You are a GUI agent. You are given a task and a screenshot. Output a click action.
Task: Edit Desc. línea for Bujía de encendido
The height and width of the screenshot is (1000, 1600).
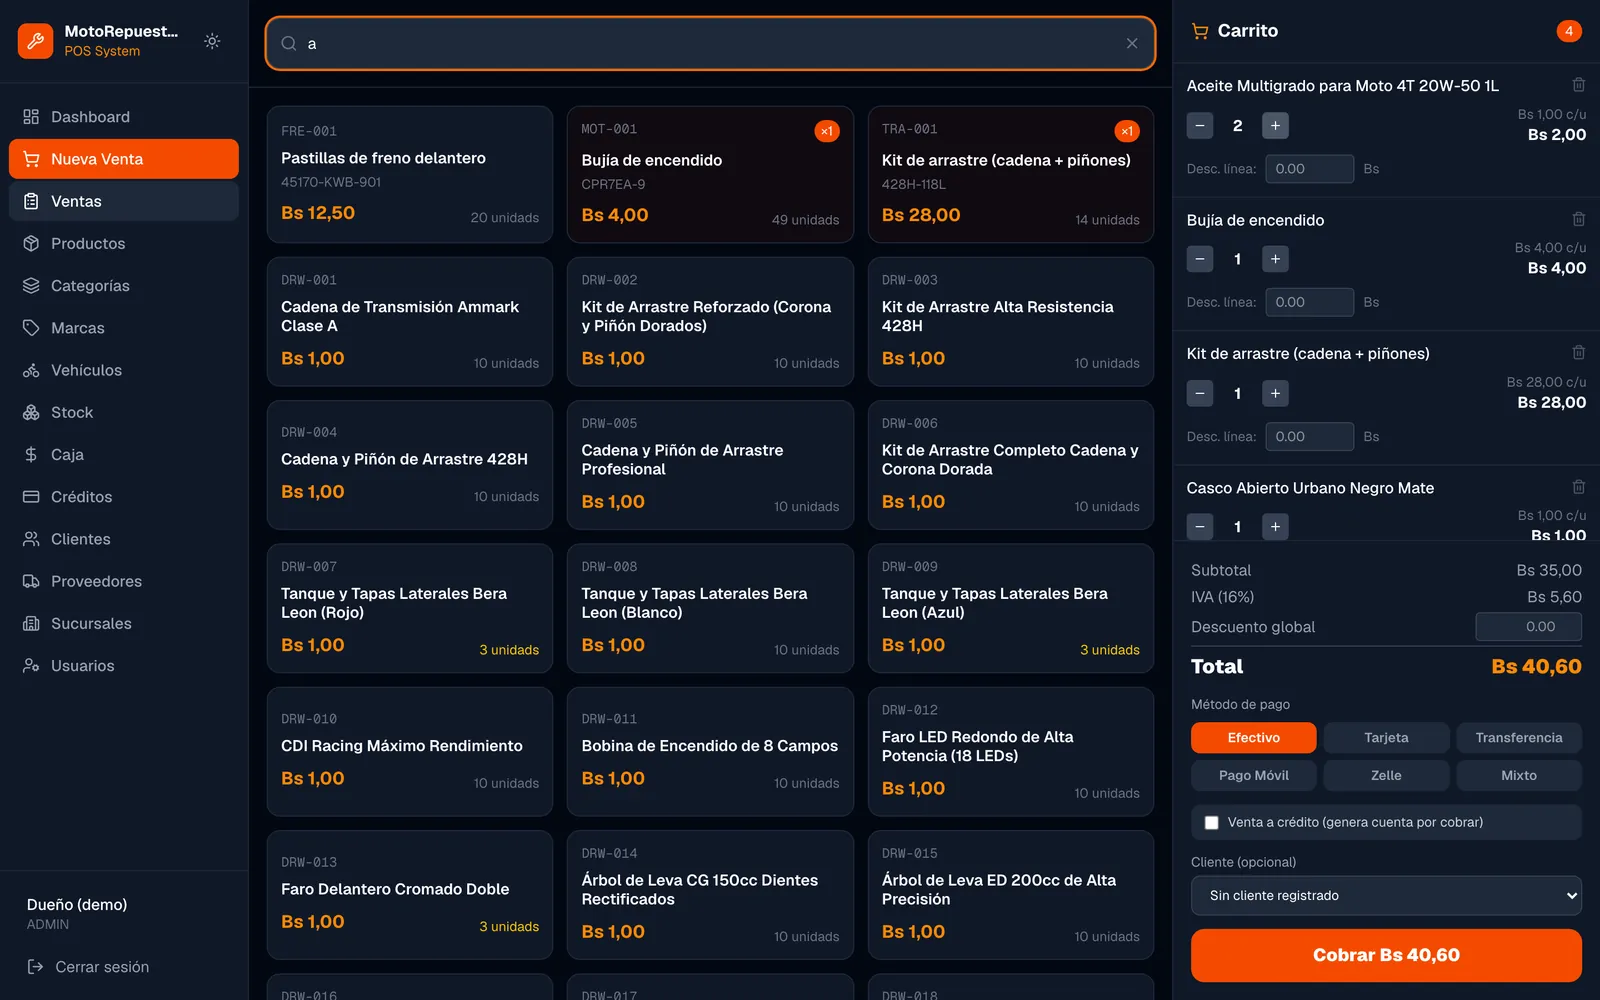[x=1309, y=302]
